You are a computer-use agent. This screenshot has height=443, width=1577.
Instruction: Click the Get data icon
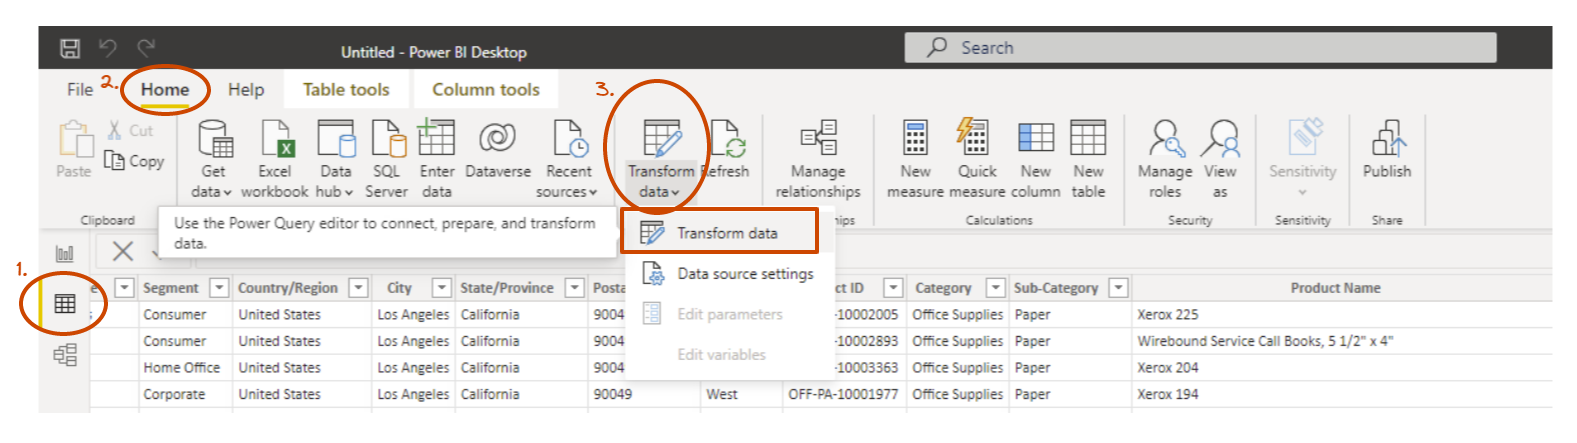[x=214, y=140]
